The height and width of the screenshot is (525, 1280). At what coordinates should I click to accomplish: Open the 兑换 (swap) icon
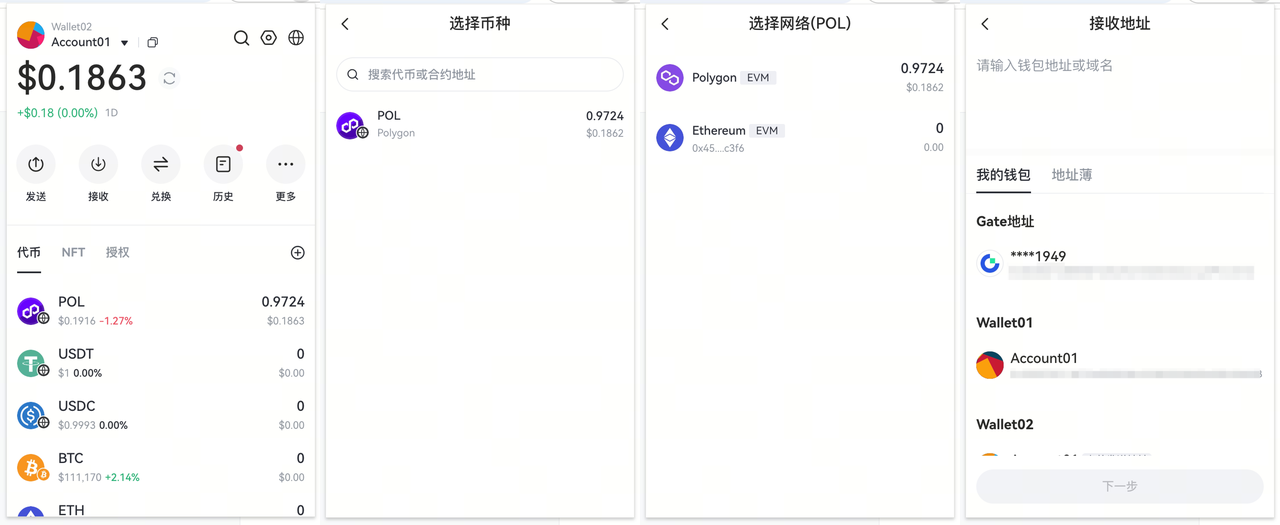tap(160, 164)
